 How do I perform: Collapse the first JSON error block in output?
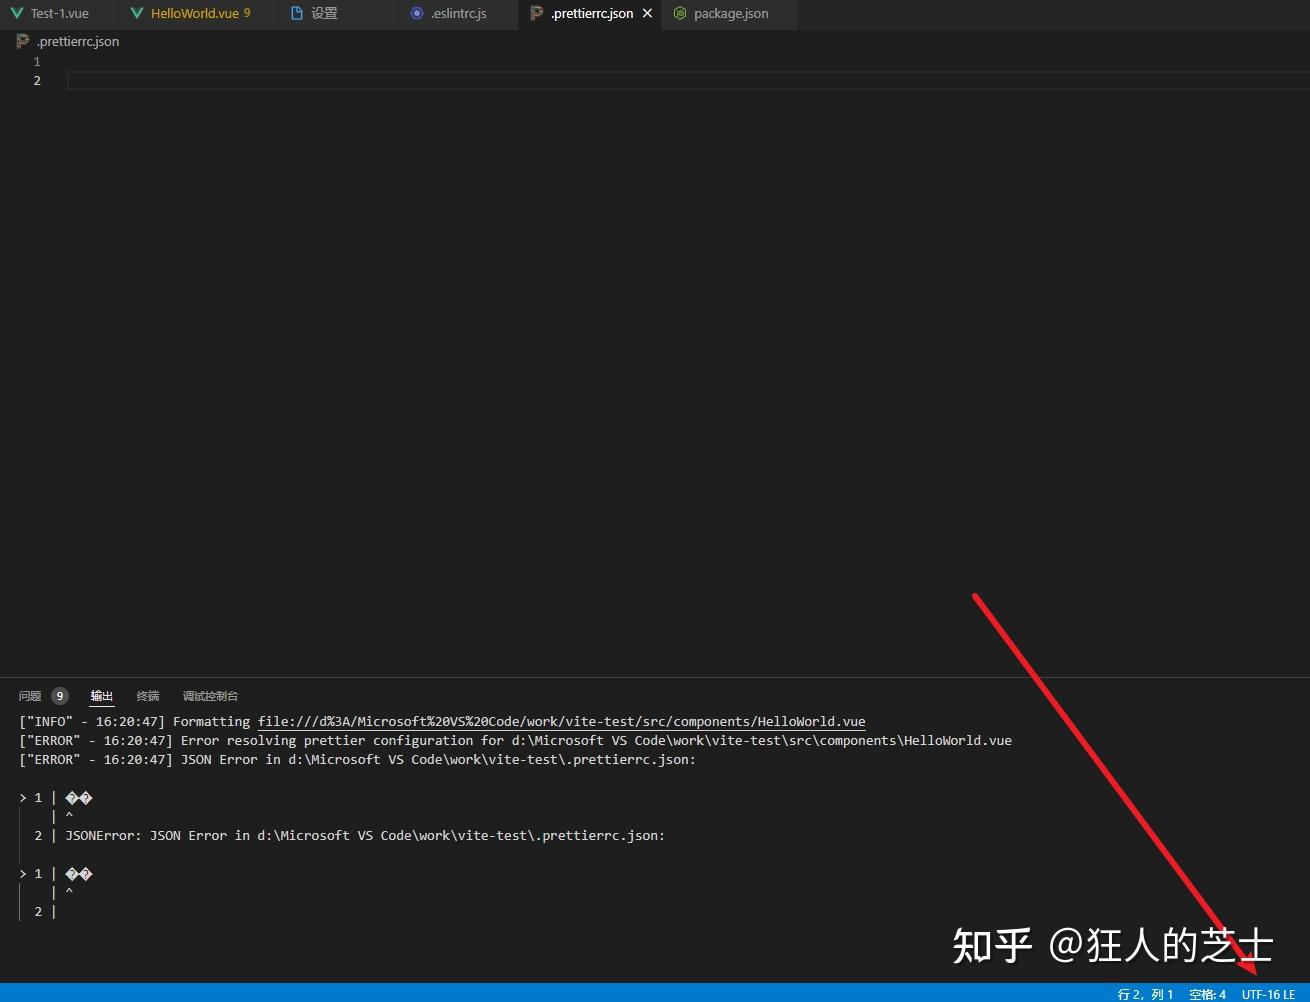click(x=22, y=797)
